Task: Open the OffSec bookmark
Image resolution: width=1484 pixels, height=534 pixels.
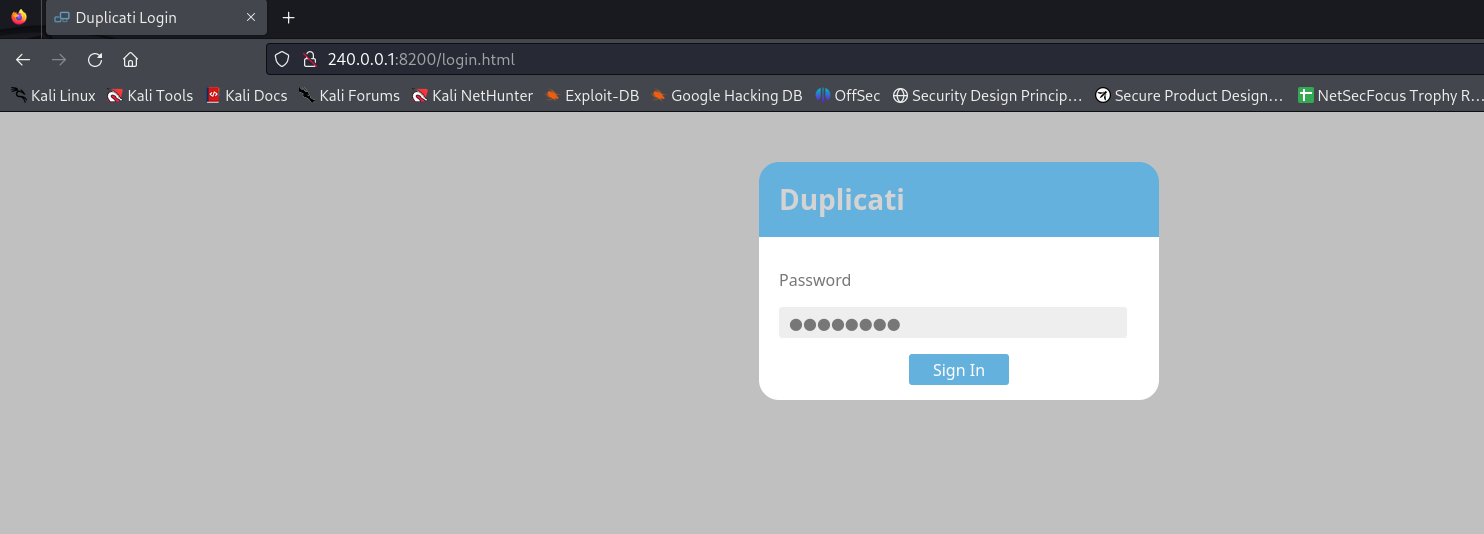Action: [x=848, y=96]
